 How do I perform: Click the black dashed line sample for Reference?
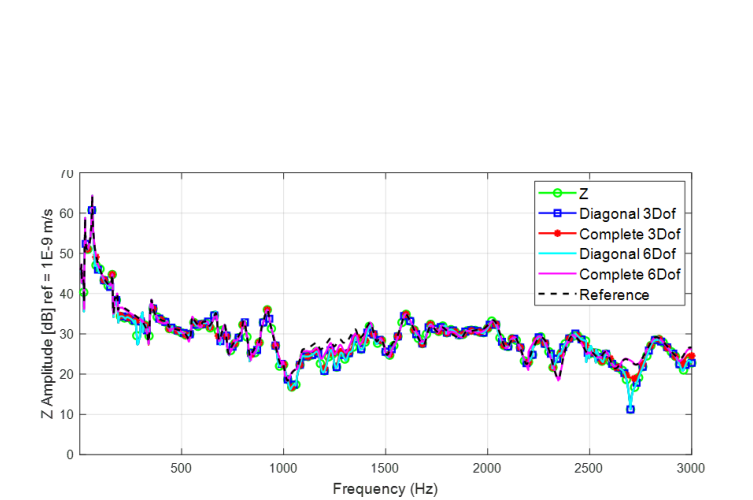[x=557, y=294]
